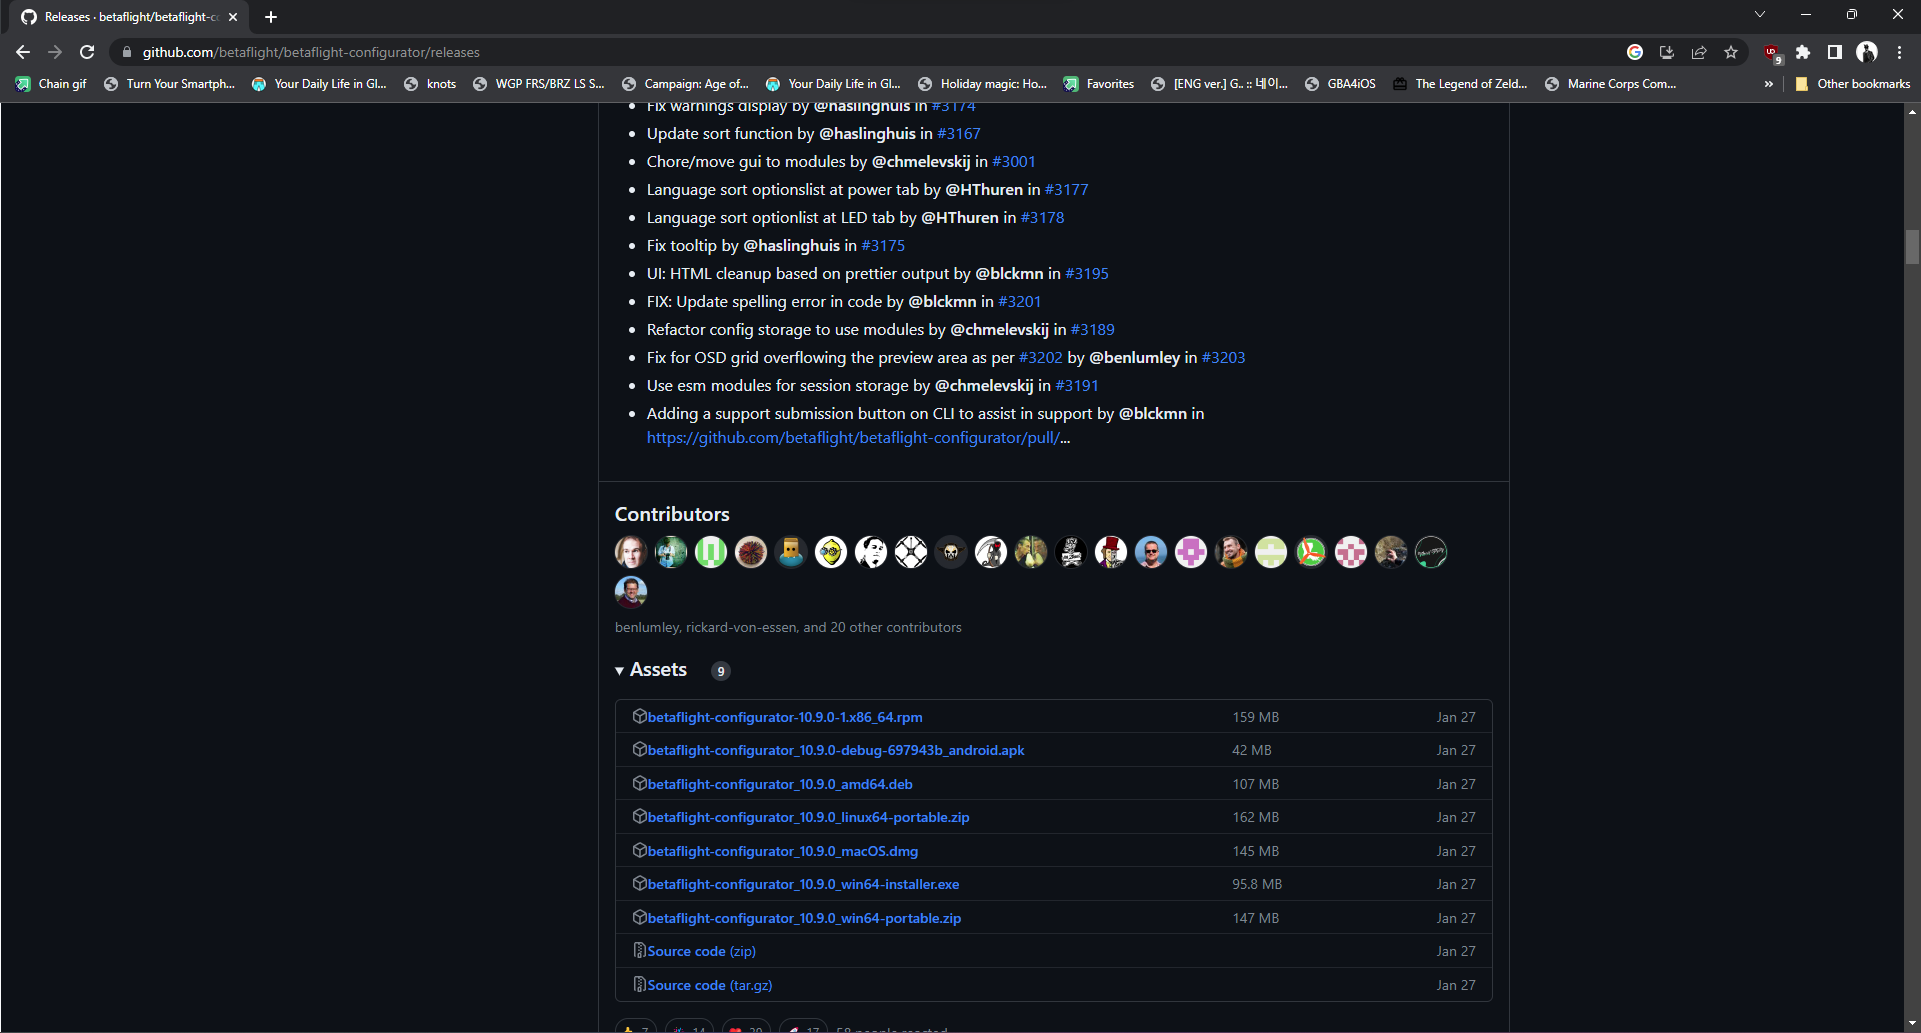Screen dimensions: 1921x1033
Task: Click the browser back arrow
Action: coord(23,52)
